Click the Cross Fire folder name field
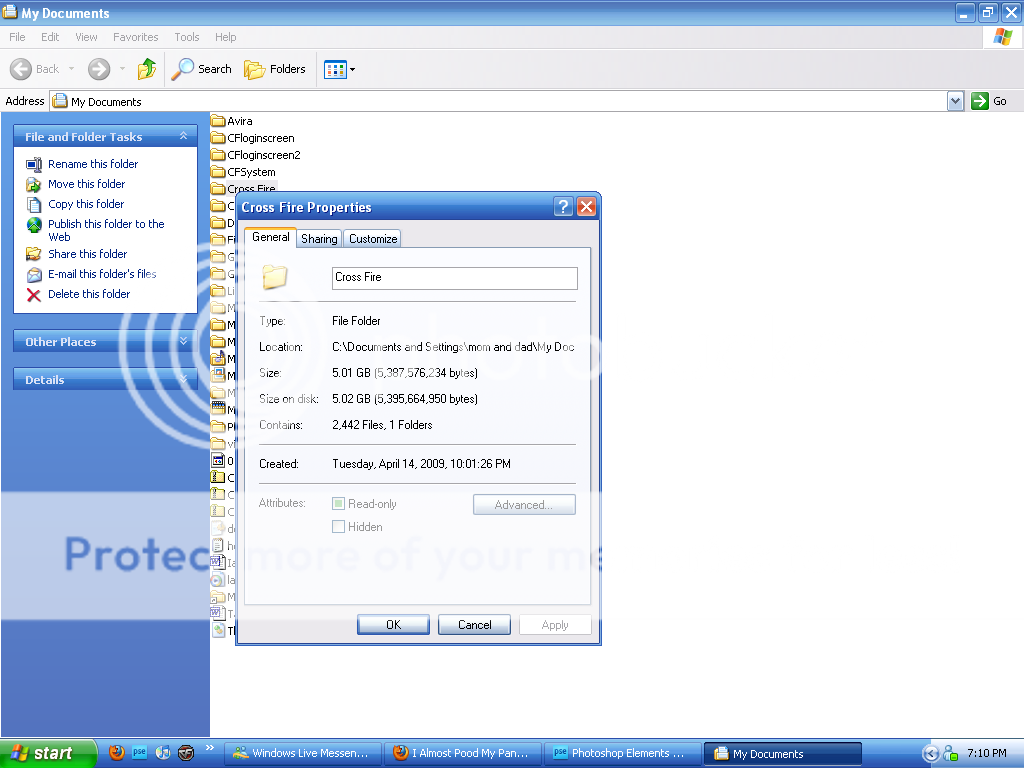Screen dimensions: 1024x768 pyautogui.click(x=454, y=277)
